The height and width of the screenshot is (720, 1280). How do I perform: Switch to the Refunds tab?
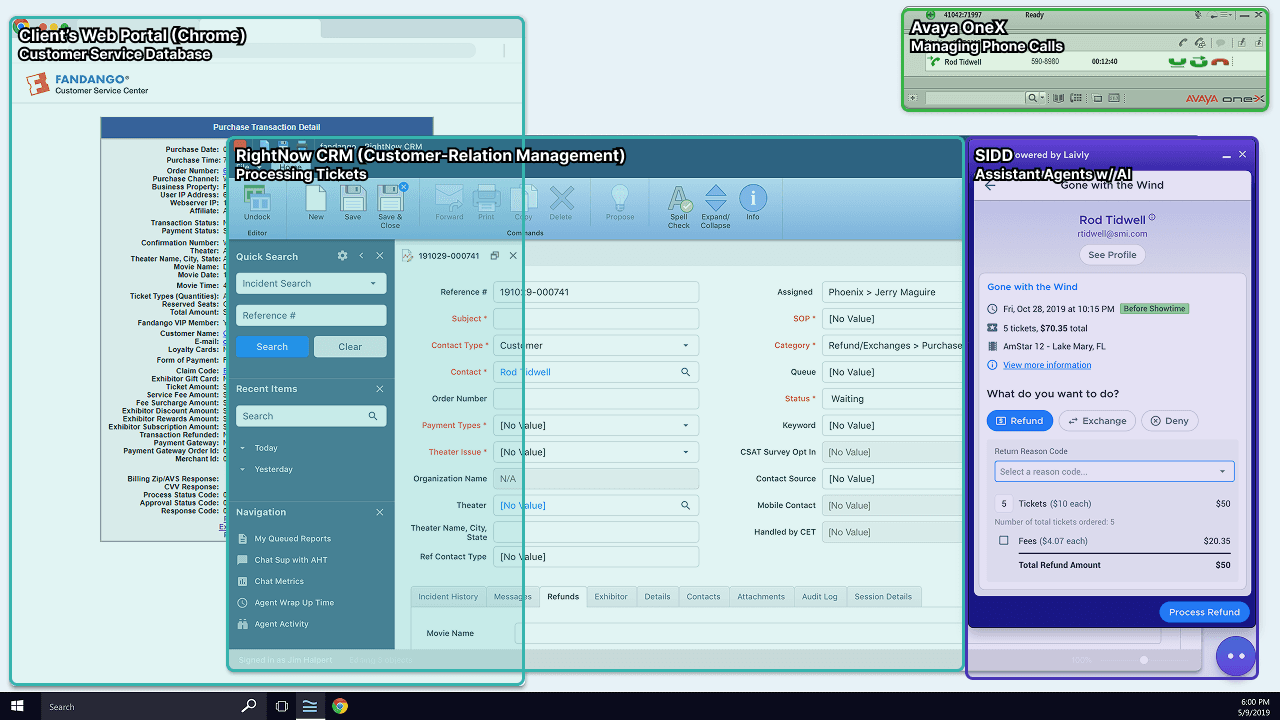[563, 597]
